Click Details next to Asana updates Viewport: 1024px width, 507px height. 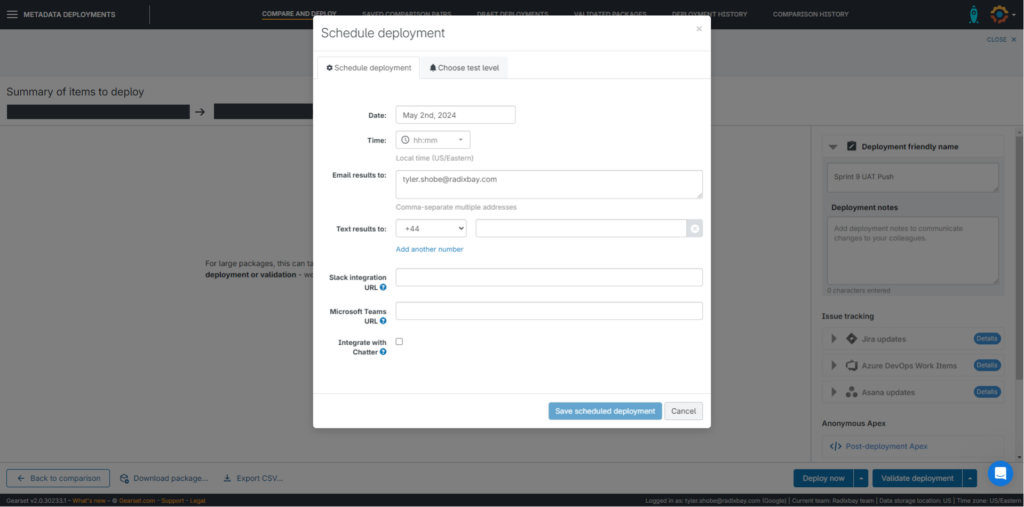[x=987, y=392]
